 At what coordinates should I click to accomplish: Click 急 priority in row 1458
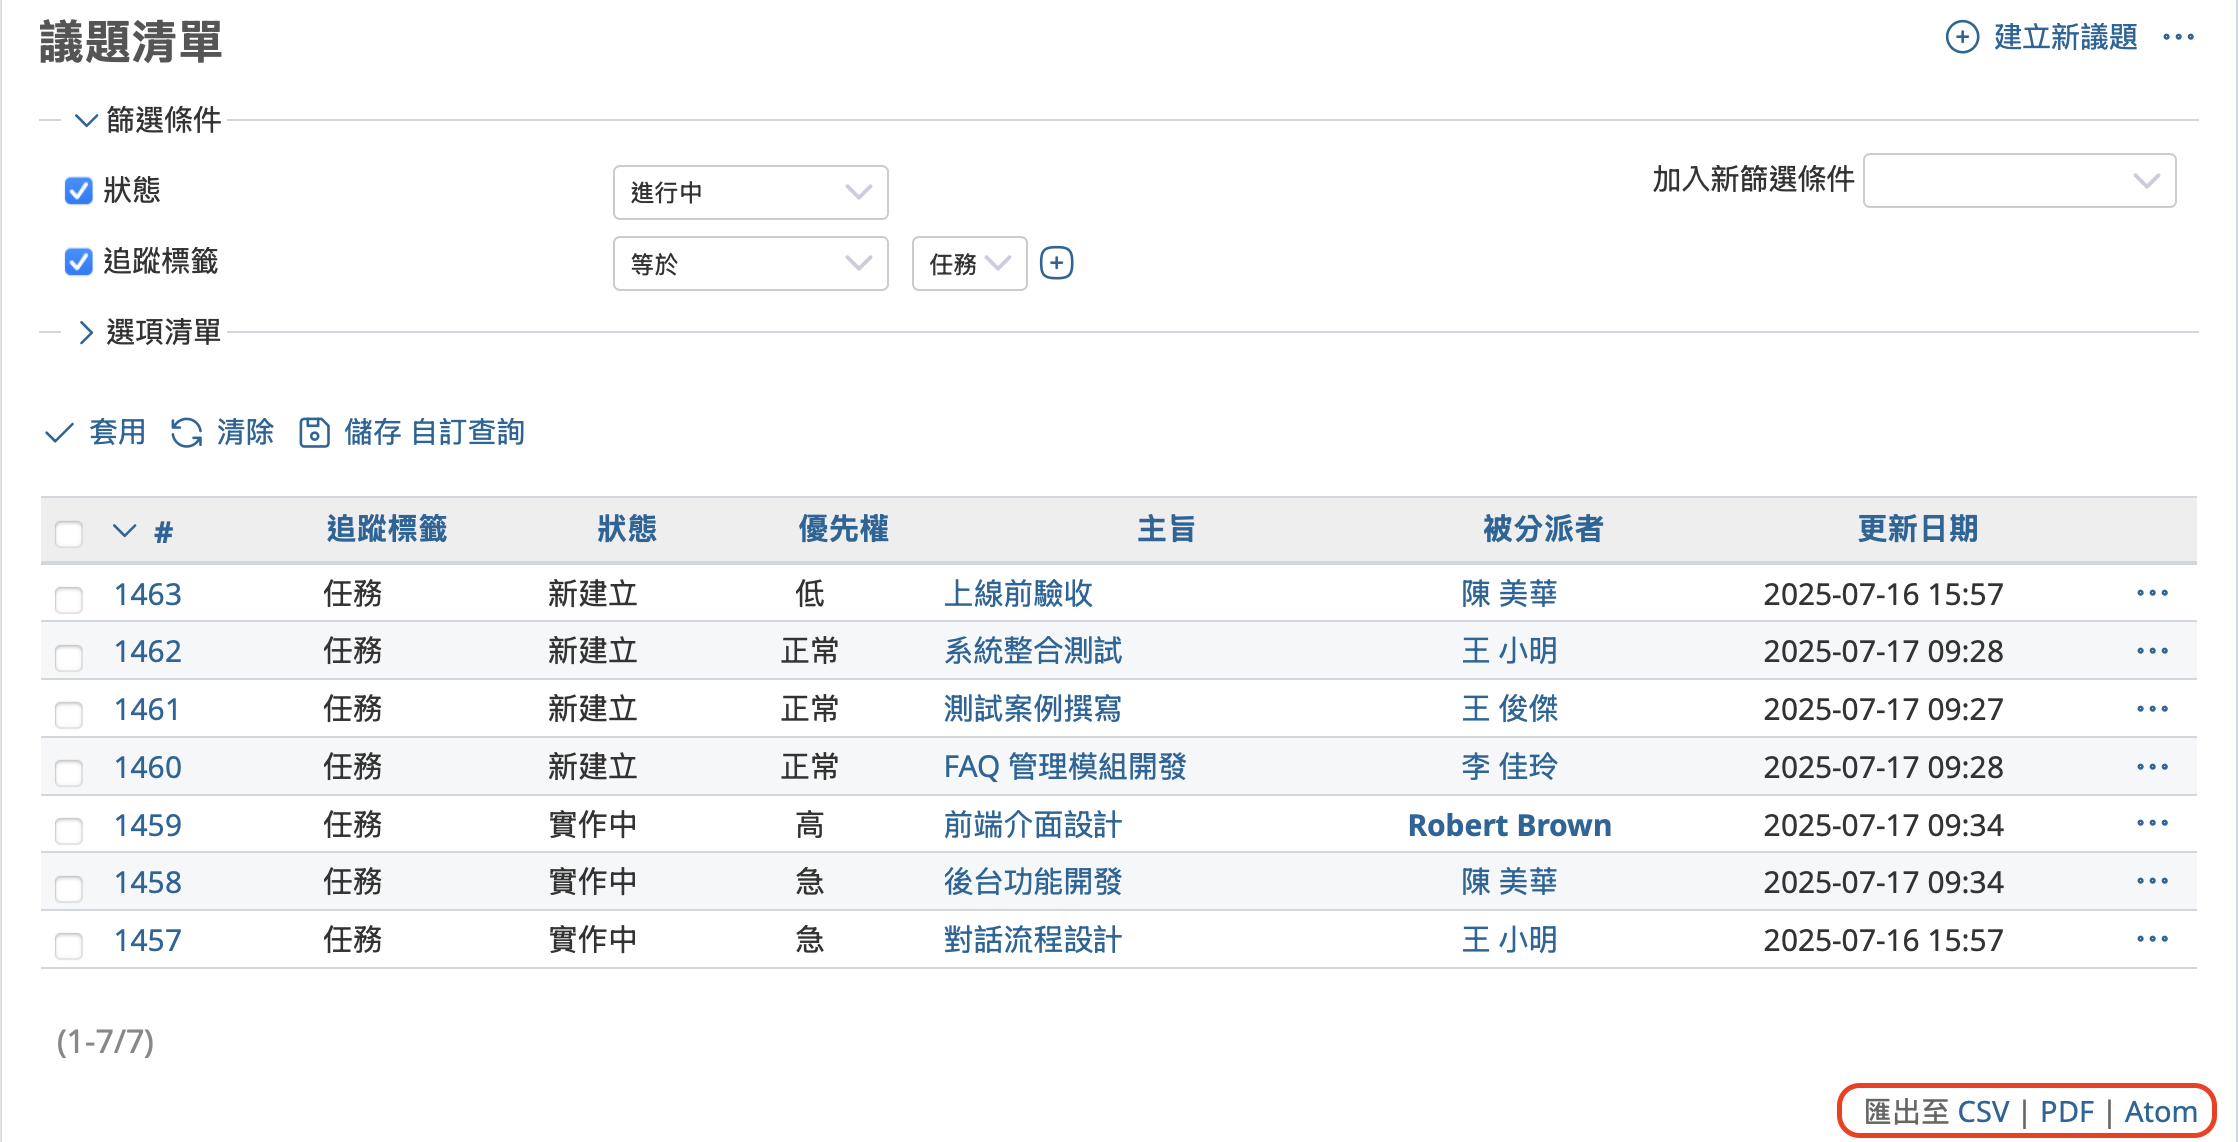[809, 882]
